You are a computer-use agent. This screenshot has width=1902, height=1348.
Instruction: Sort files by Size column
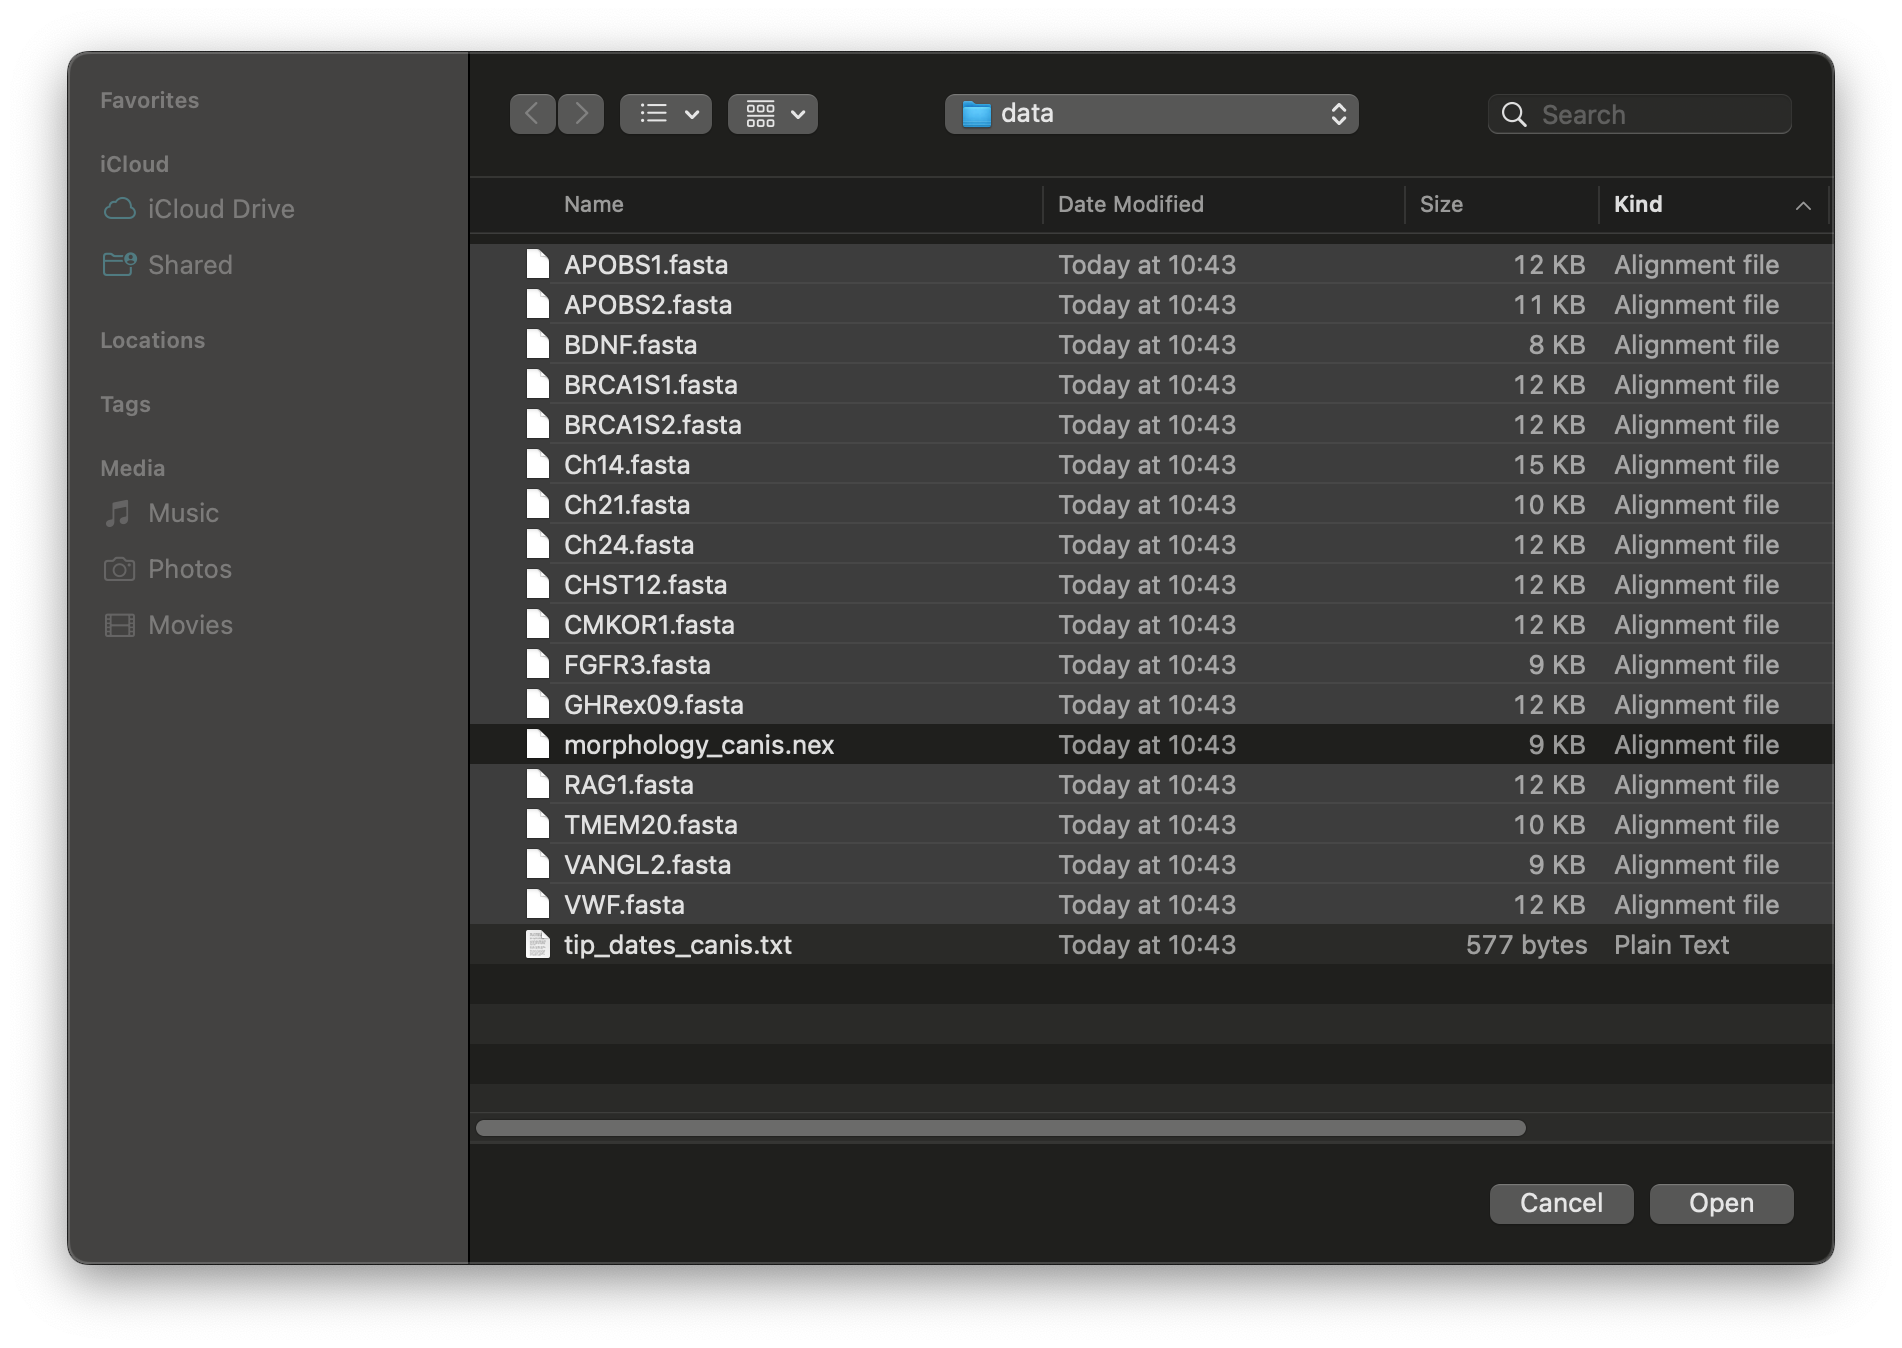pos(1441,204)
